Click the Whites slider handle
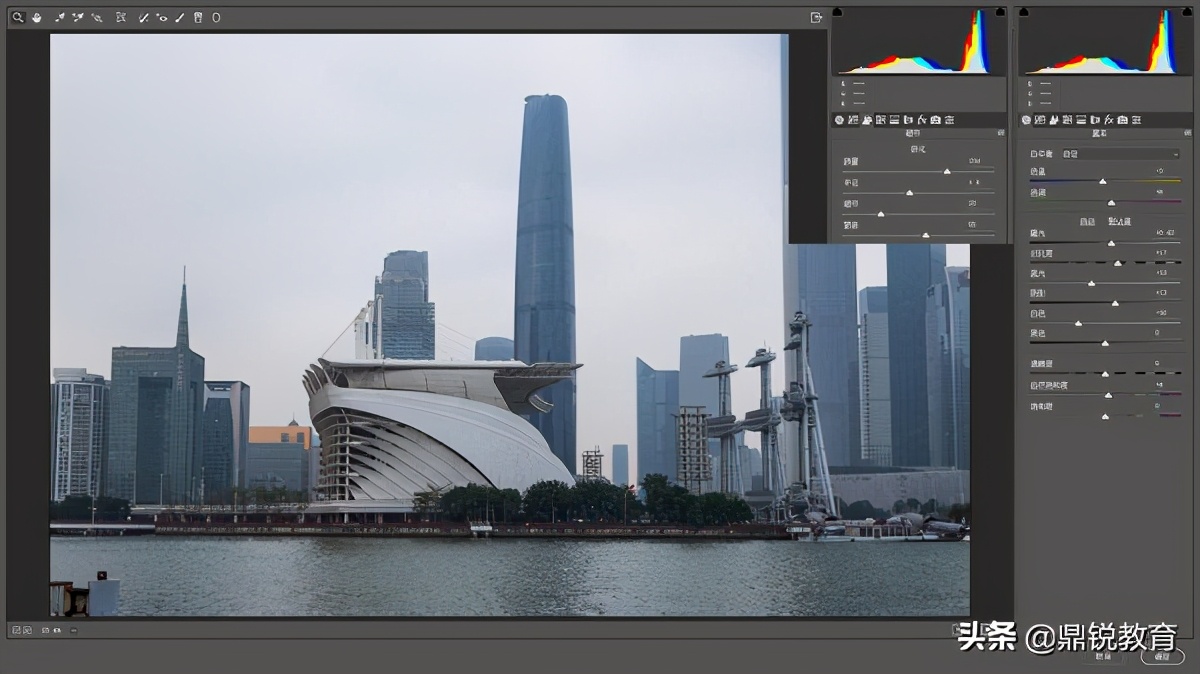 pos(1078,323)
